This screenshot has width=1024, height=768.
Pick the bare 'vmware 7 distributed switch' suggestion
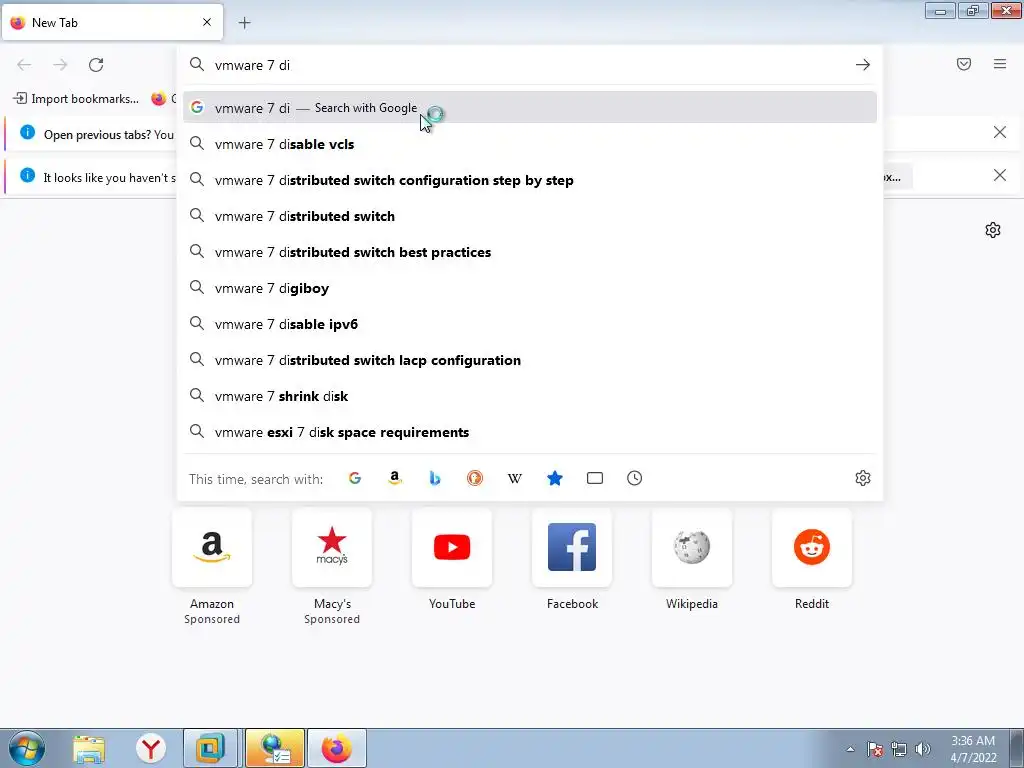pyautogui.click(x=530, y=216)
